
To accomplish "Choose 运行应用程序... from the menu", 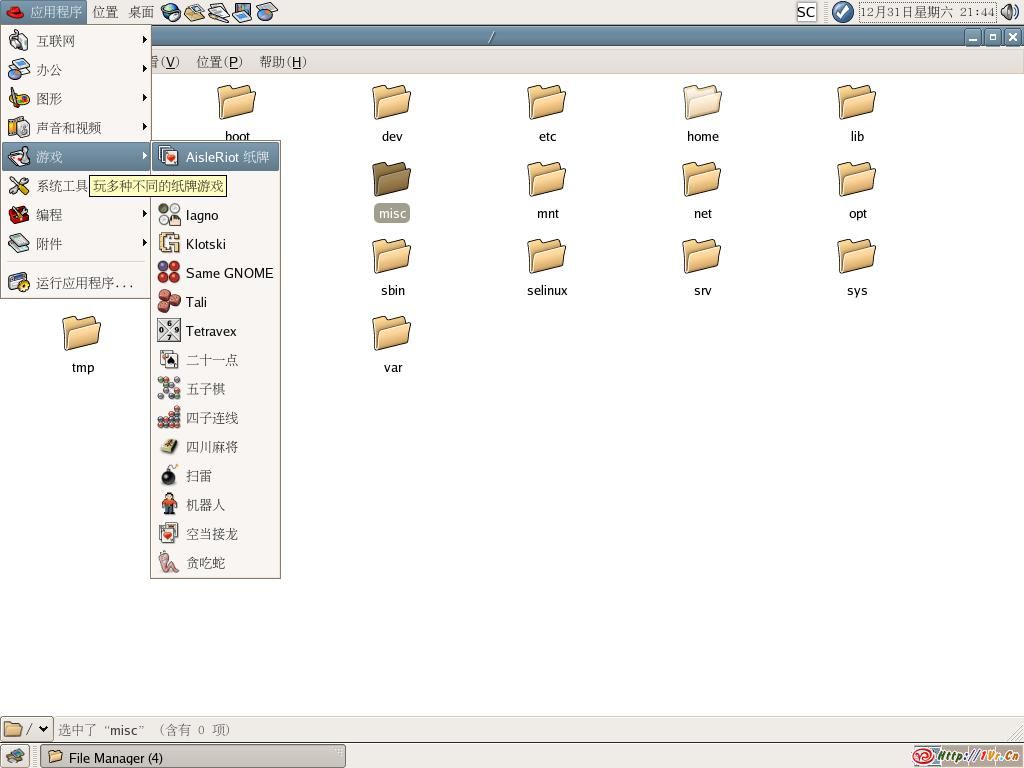I will click(x=84, y=283).
